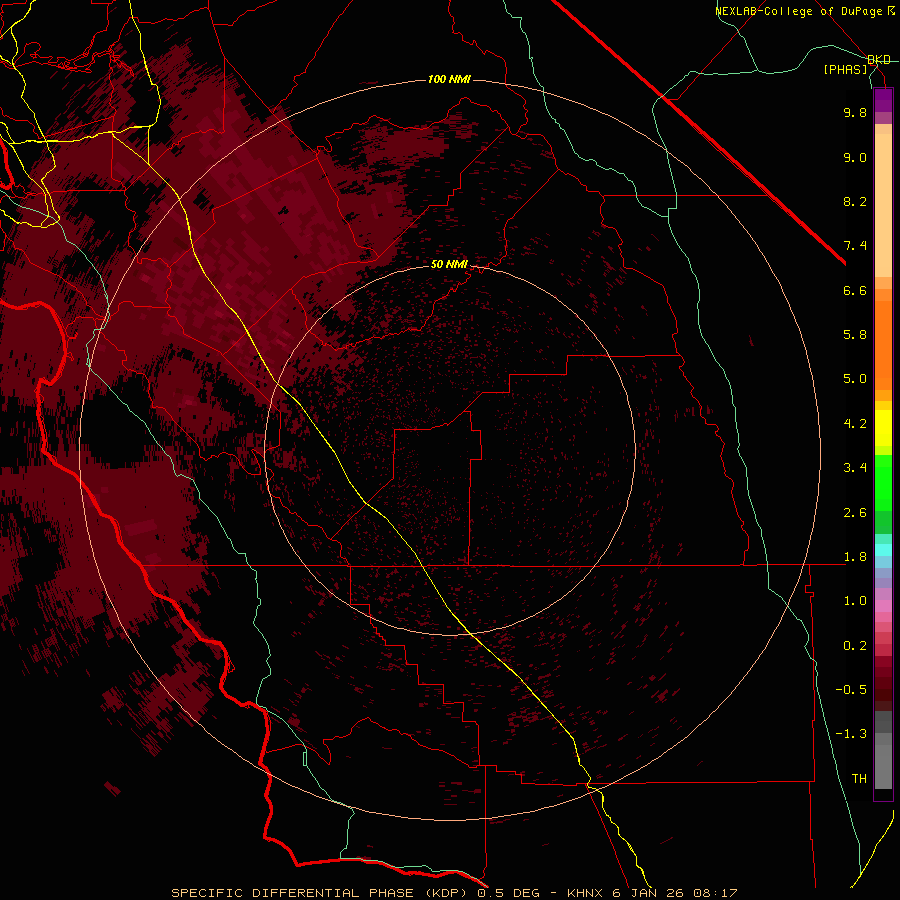Click the 5.0 scale label
The width and height of the screenshot is (900, 900).
855,379
